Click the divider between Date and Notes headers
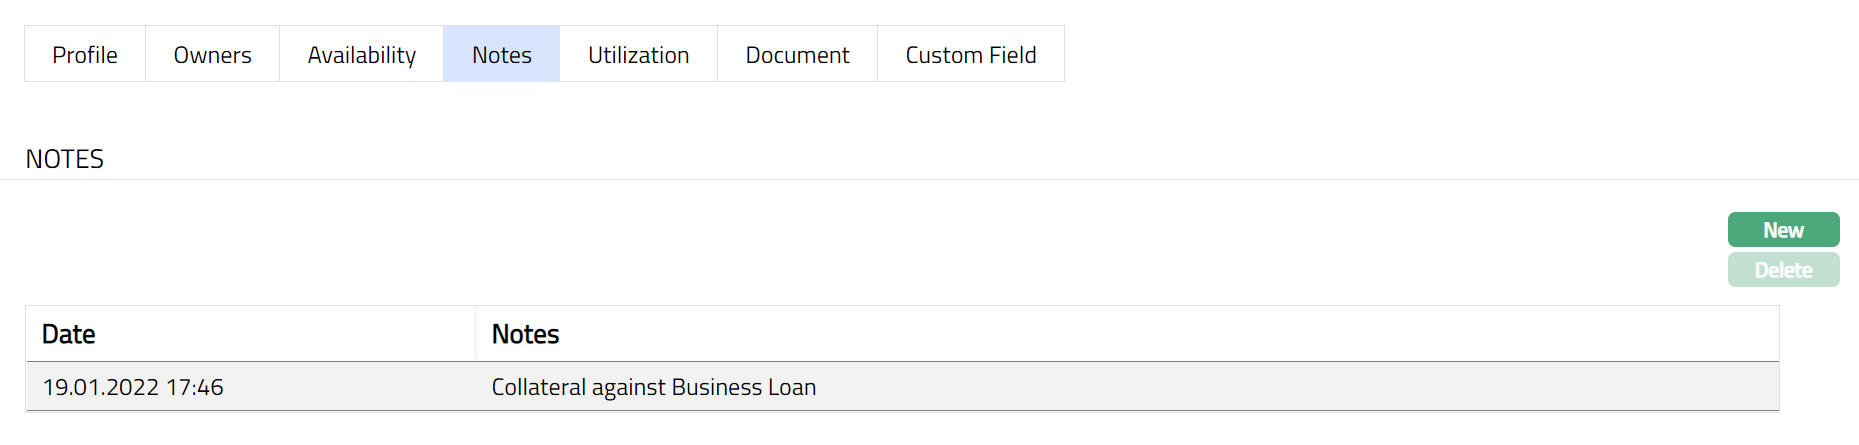1859x445 pixels. point(476,334)
